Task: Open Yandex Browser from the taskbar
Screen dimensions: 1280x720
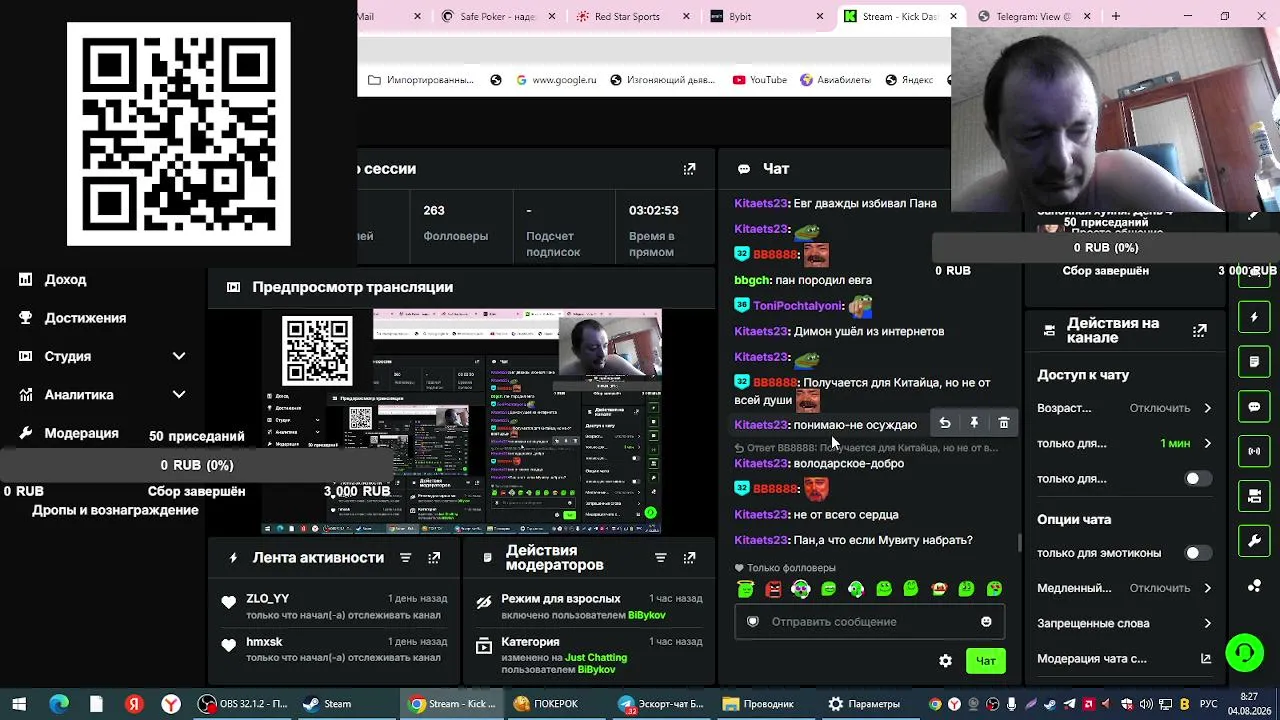Action: point(172,704)
